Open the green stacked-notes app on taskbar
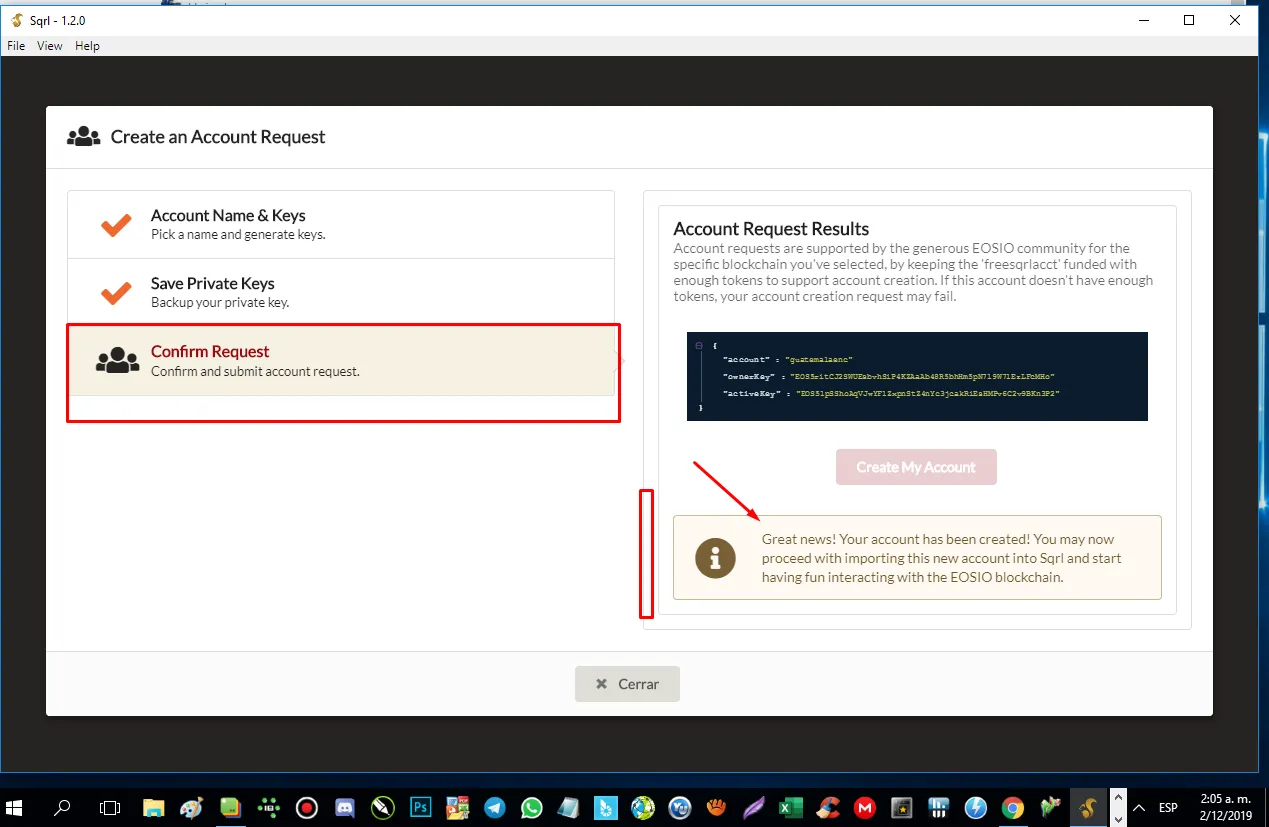1269x827 pixels. (230, 807)
